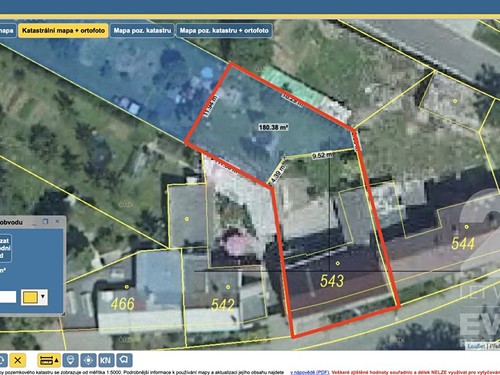Click parcel number 543 label
This screenshot has width=500, height=375.
tap(332, 281)
